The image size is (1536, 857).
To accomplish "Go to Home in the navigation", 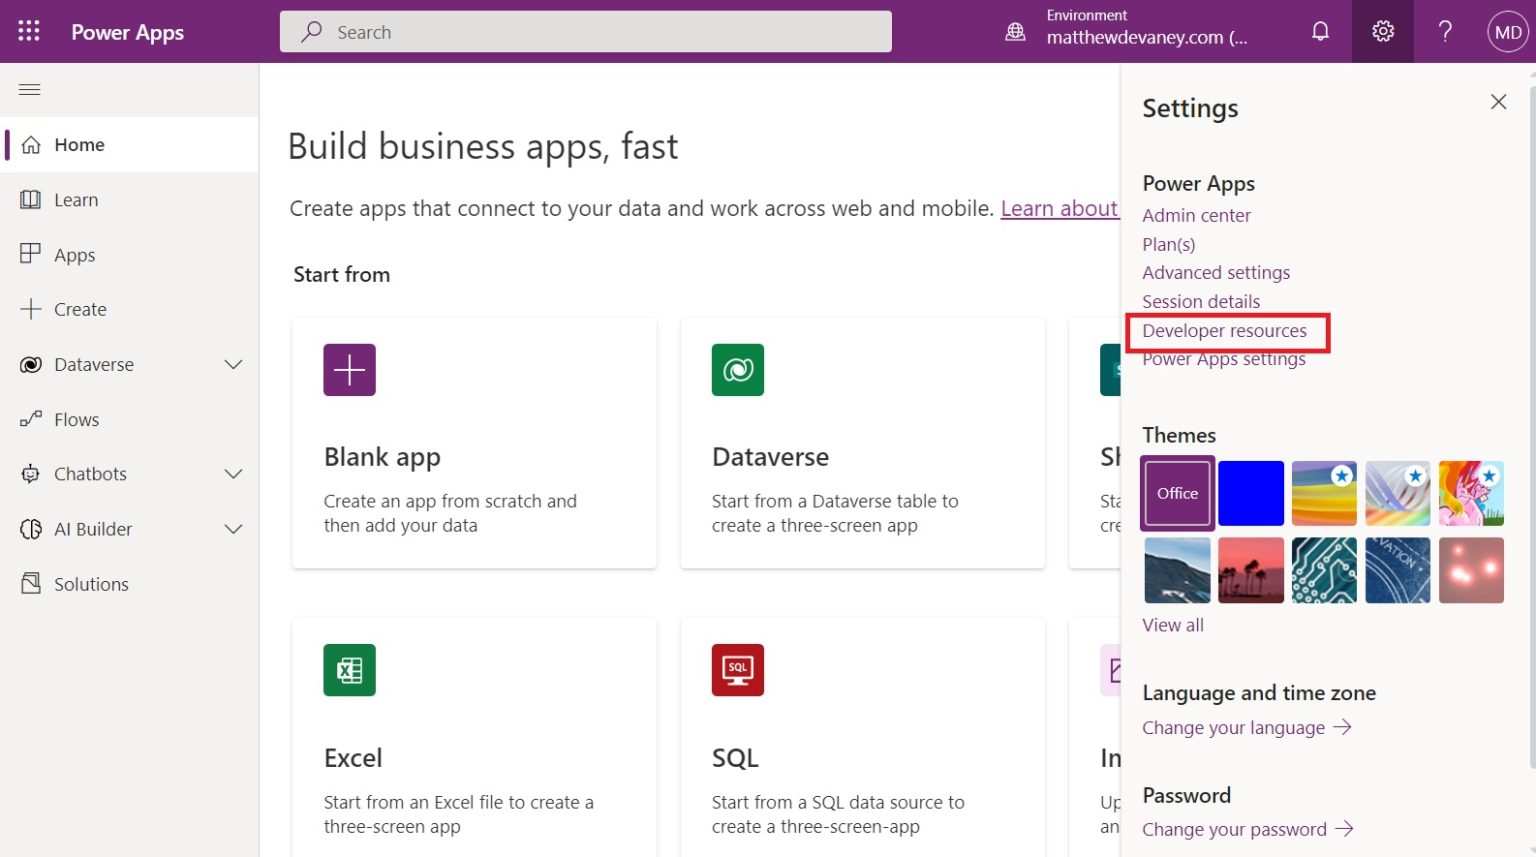I will click(x=79, y=144).
